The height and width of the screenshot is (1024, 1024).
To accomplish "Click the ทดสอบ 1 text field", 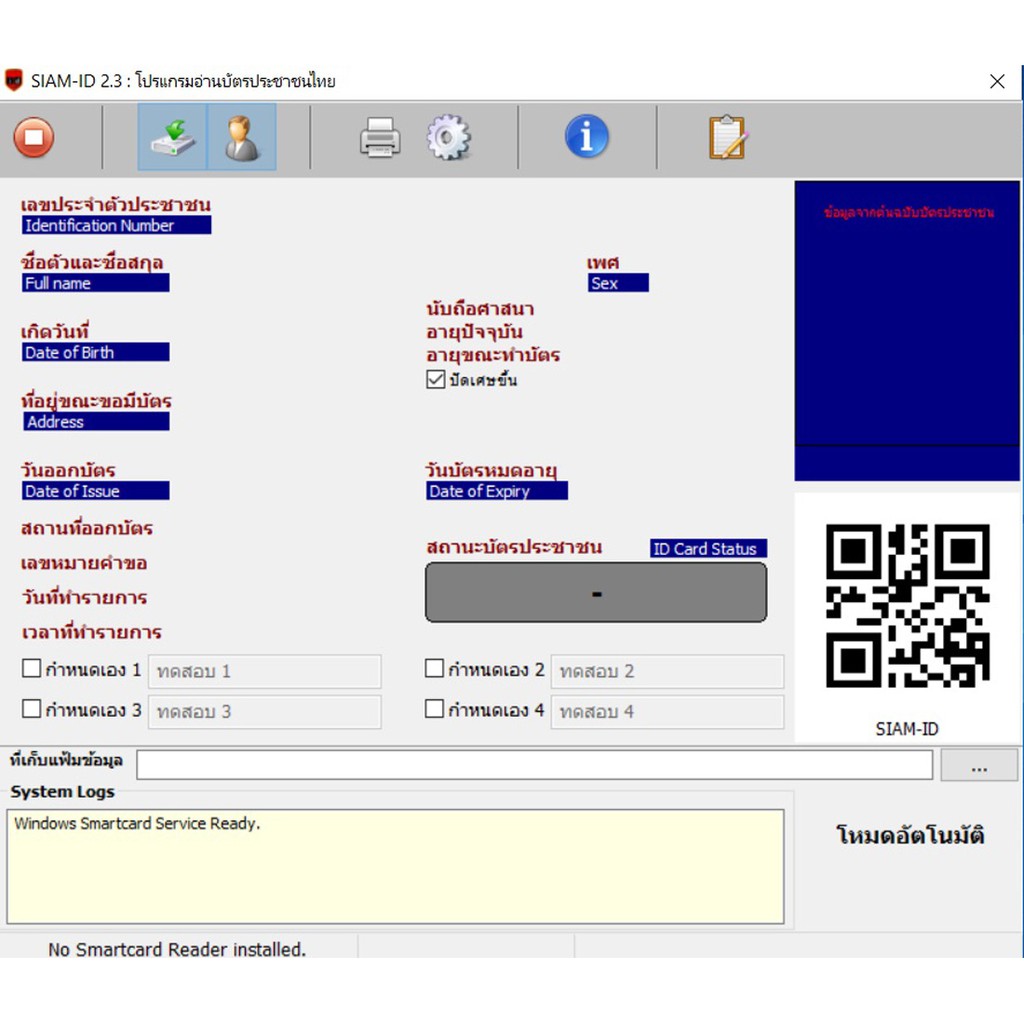I will point(264,671).
